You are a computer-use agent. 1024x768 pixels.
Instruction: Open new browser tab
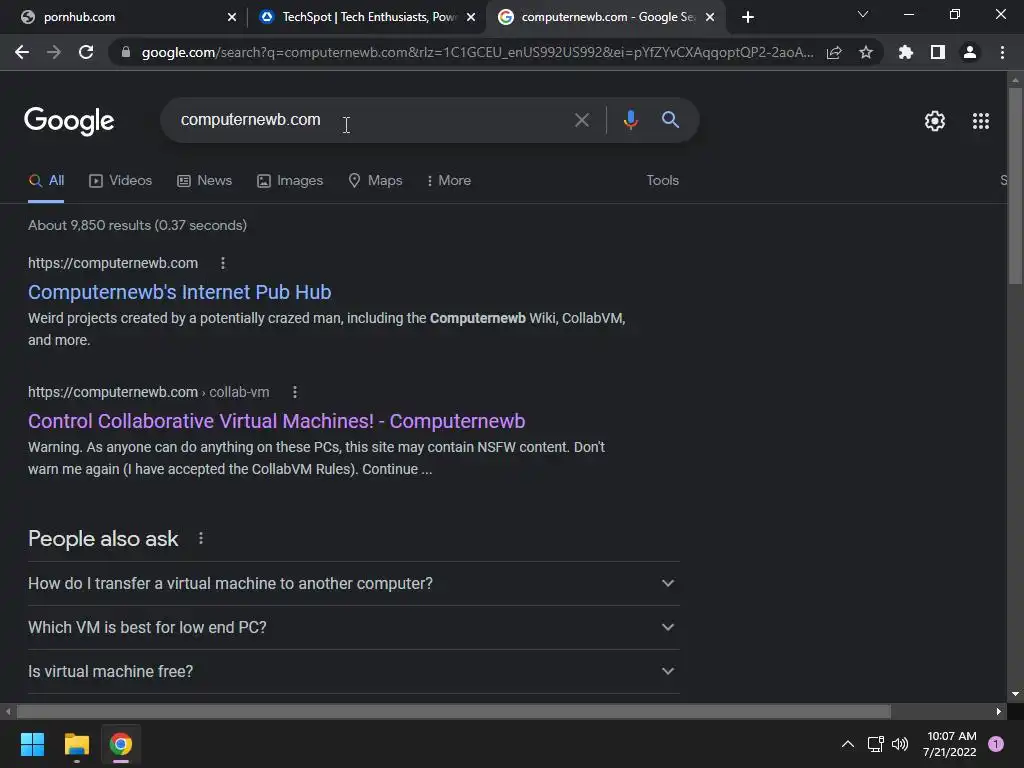748,17
